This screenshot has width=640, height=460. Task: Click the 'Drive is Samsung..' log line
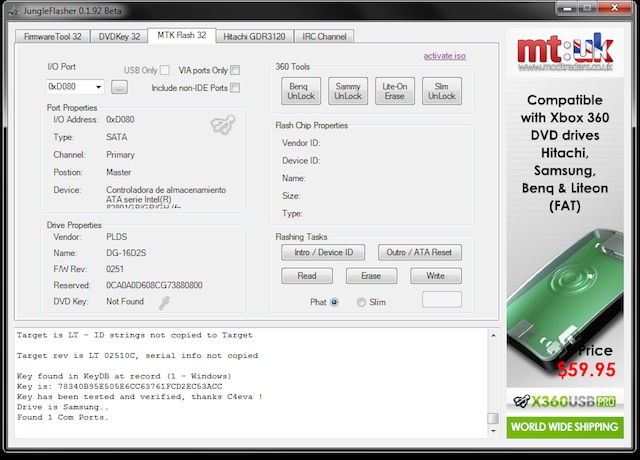point(63,407)
